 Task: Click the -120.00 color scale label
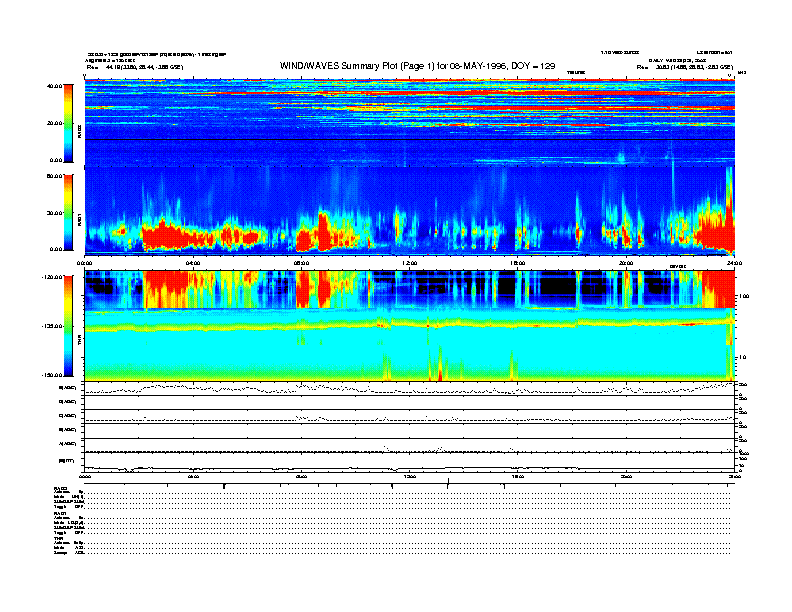coord(53,277)
